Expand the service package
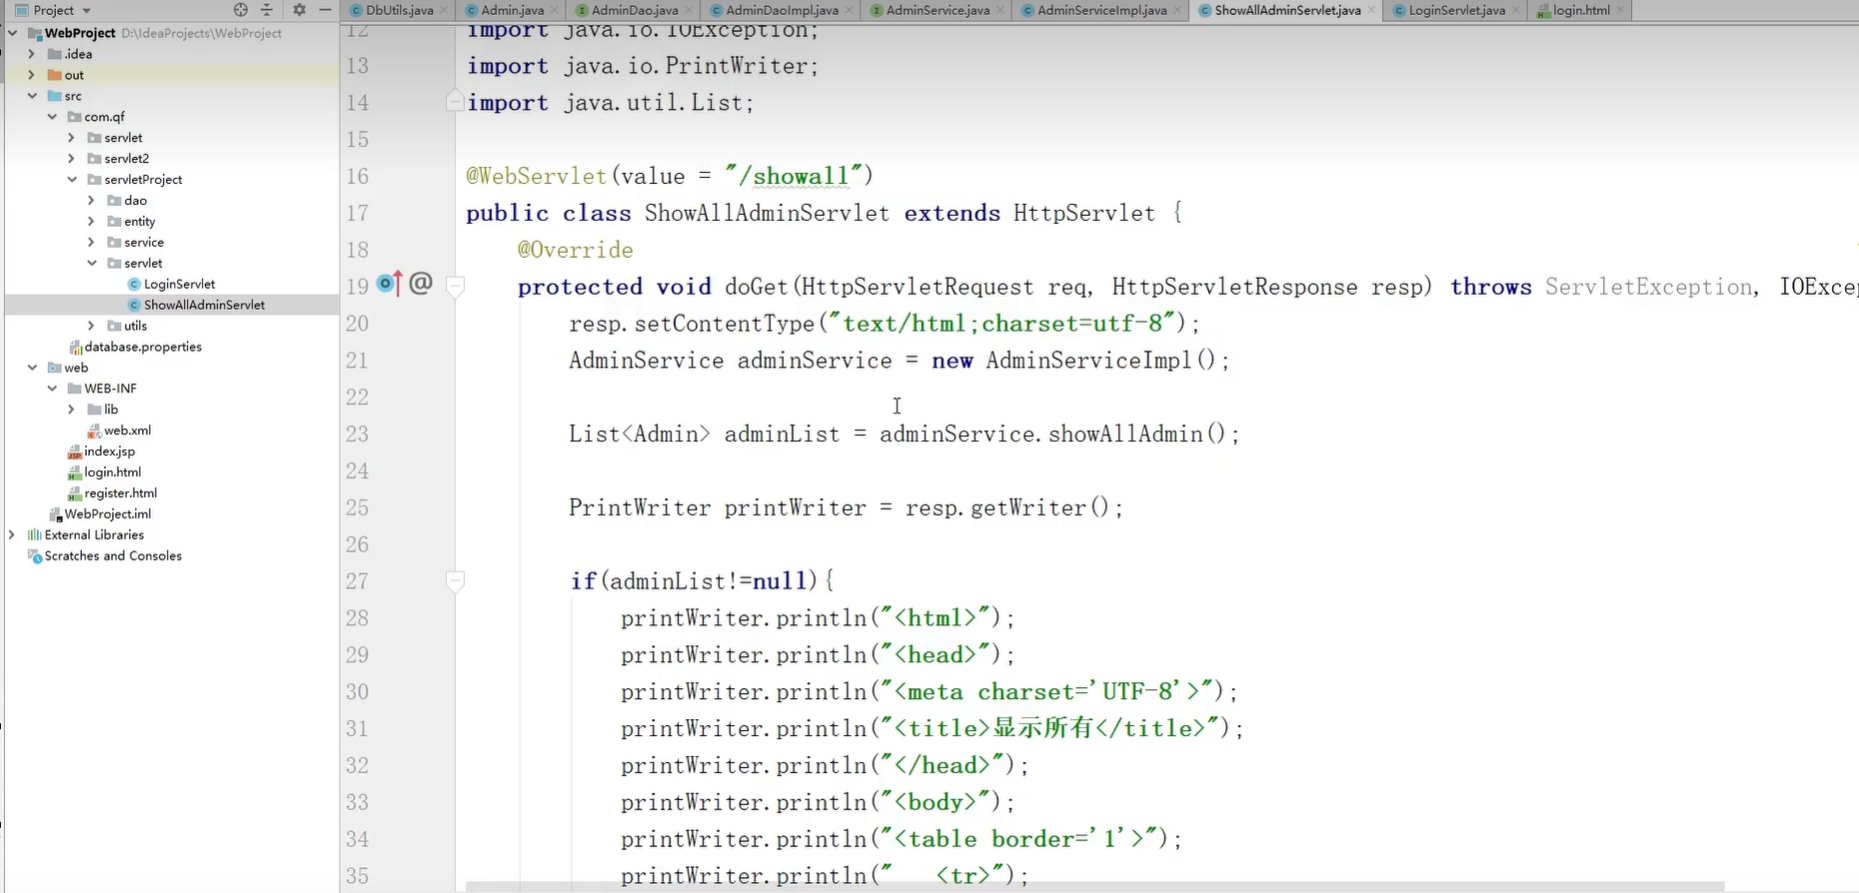This screenshot has height=893, width=1859. pyautogui.click(x=92, y=242)
